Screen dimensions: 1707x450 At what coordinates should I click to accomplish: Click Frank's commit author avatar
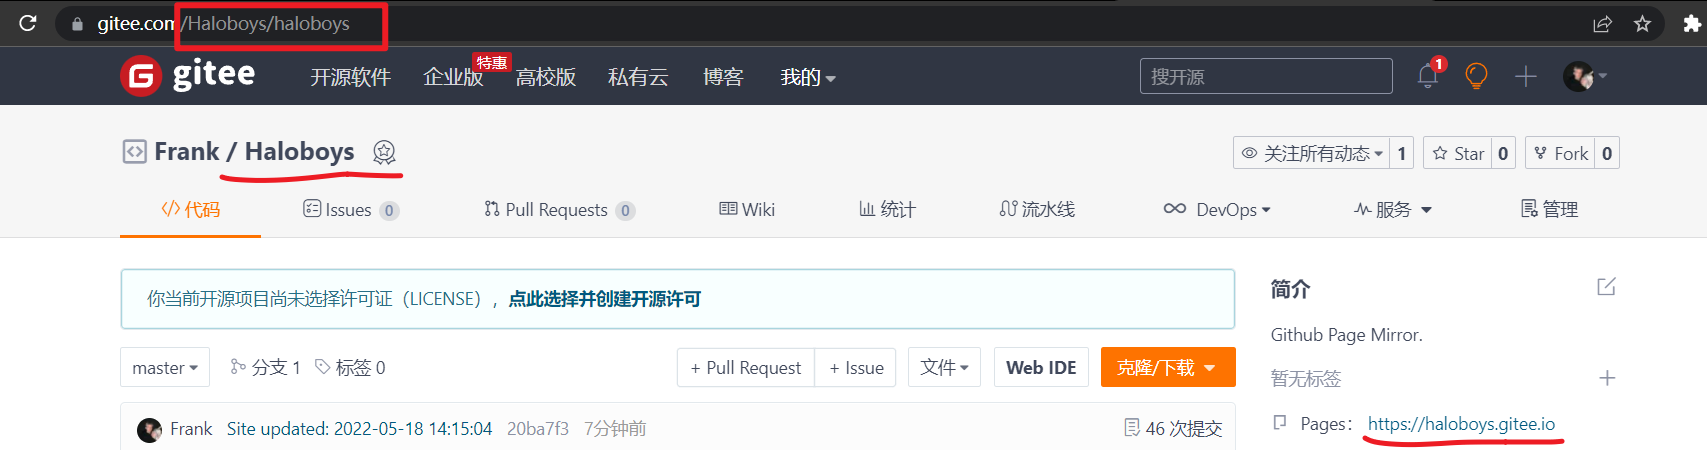click(149, 430)
